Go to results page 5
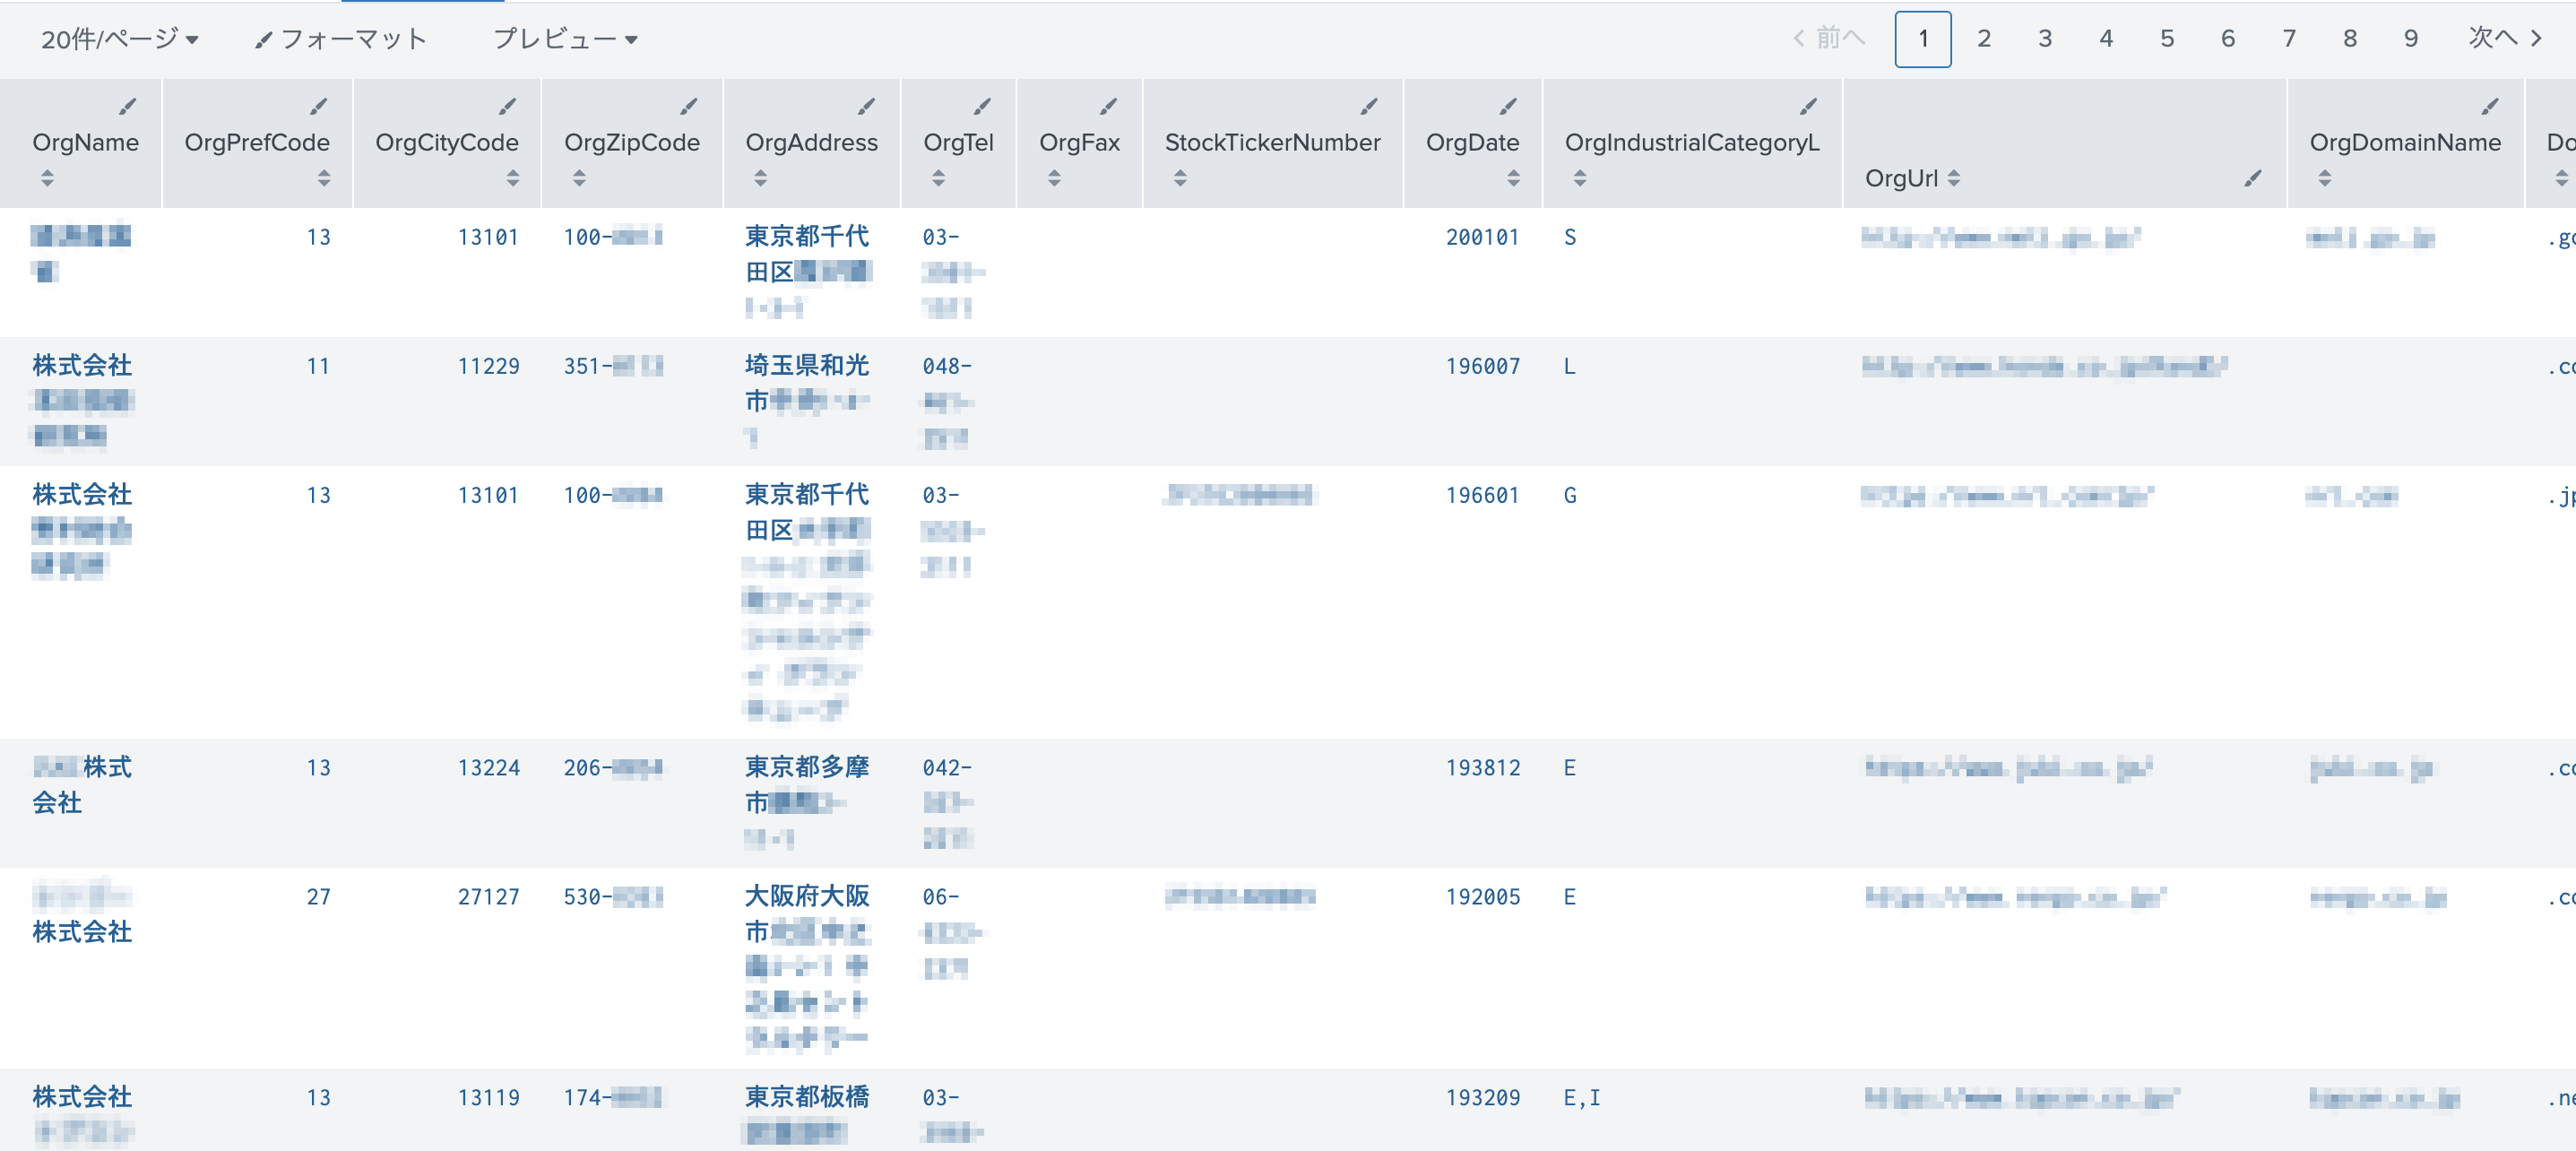This screenshot has width=2576, height=1151. (2166, 39)
